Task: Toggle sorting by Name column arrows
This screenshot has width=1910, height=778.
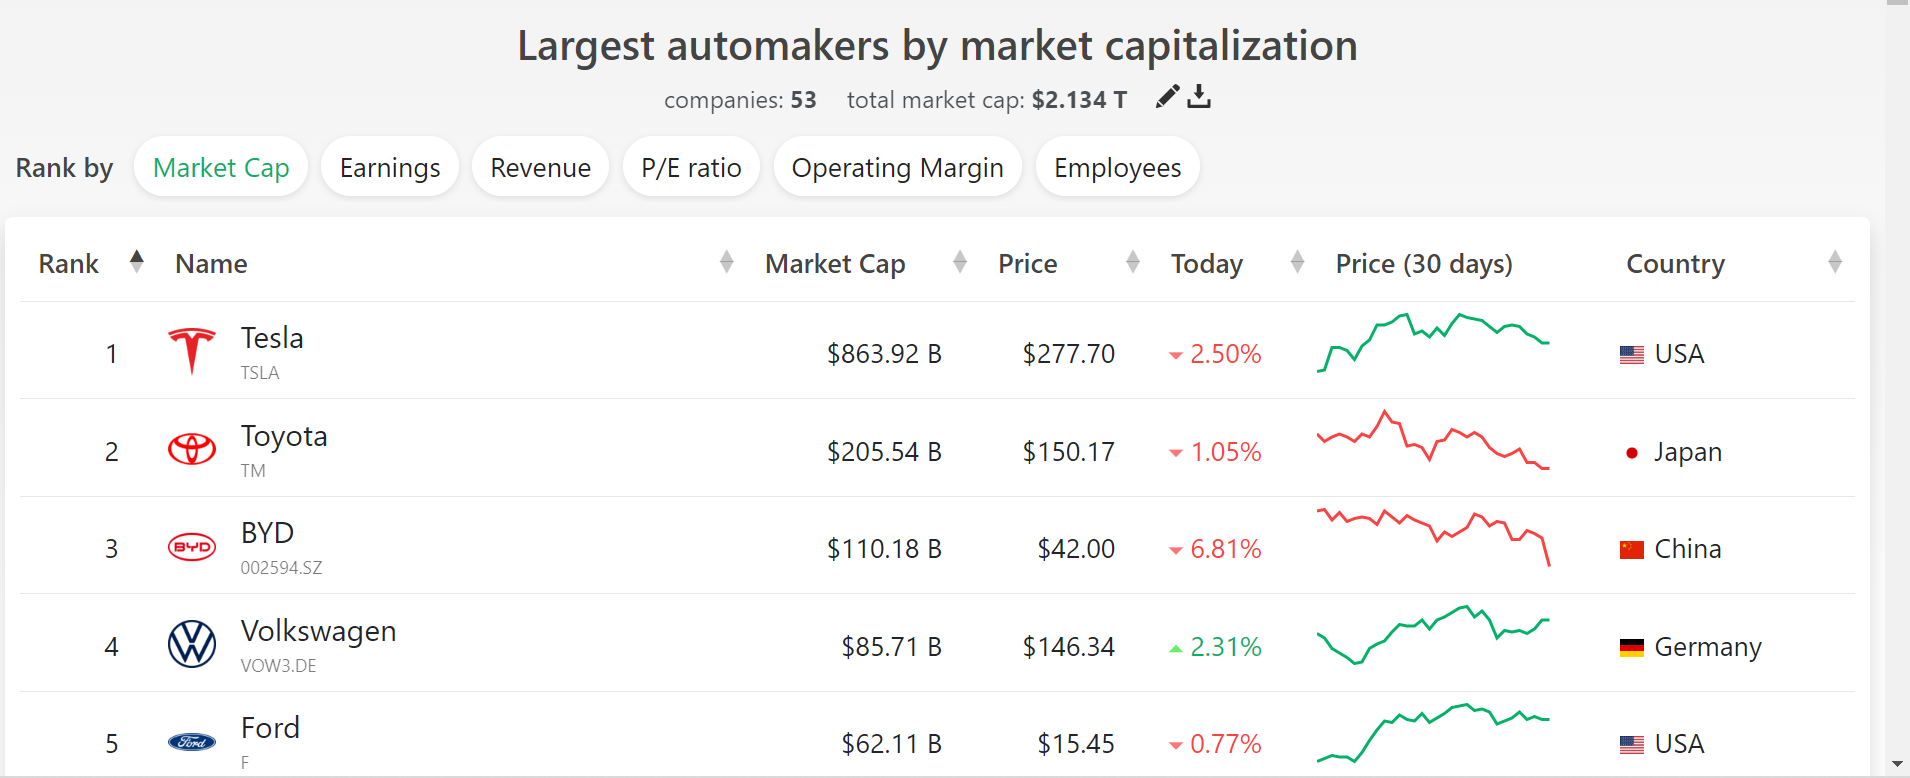Action: click(727, 262)
